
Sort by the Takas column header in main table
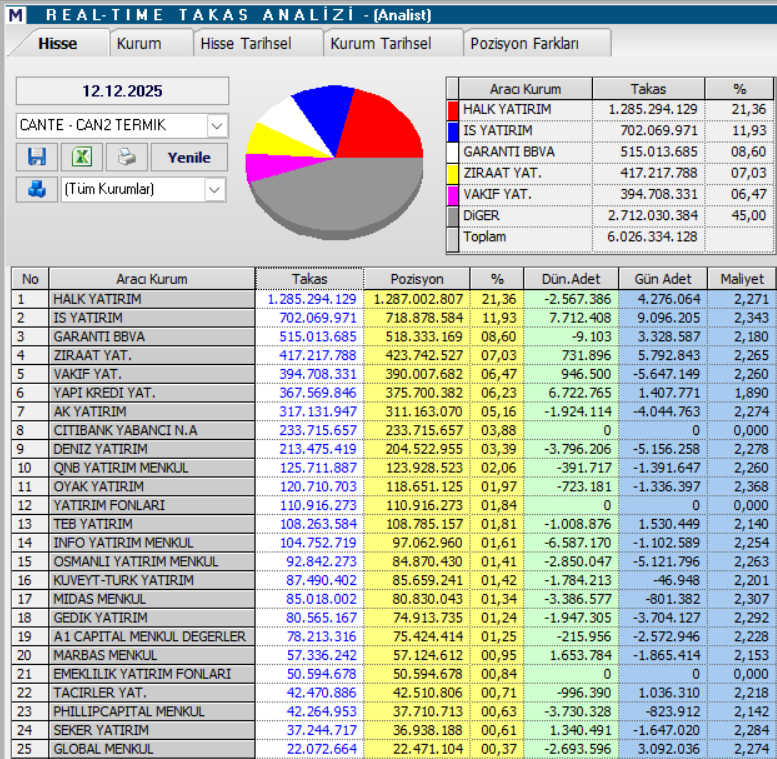point(310,279)
